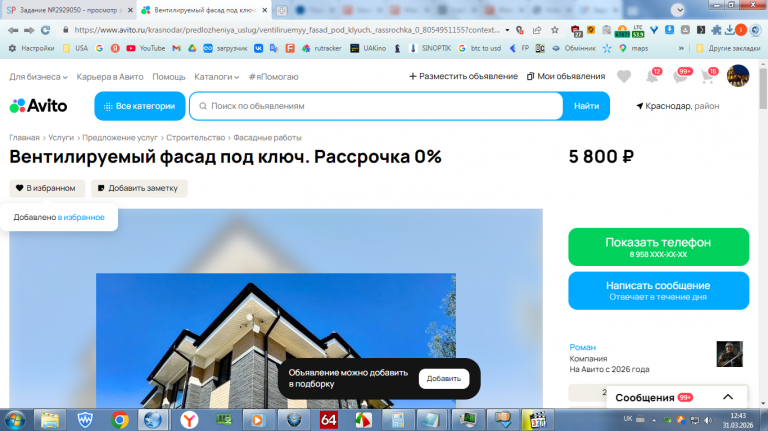Image resolution: width=768 pixels, height=431 pixels.
Task: Open browser extensions puzzle icon
Action: click(717, 30)
